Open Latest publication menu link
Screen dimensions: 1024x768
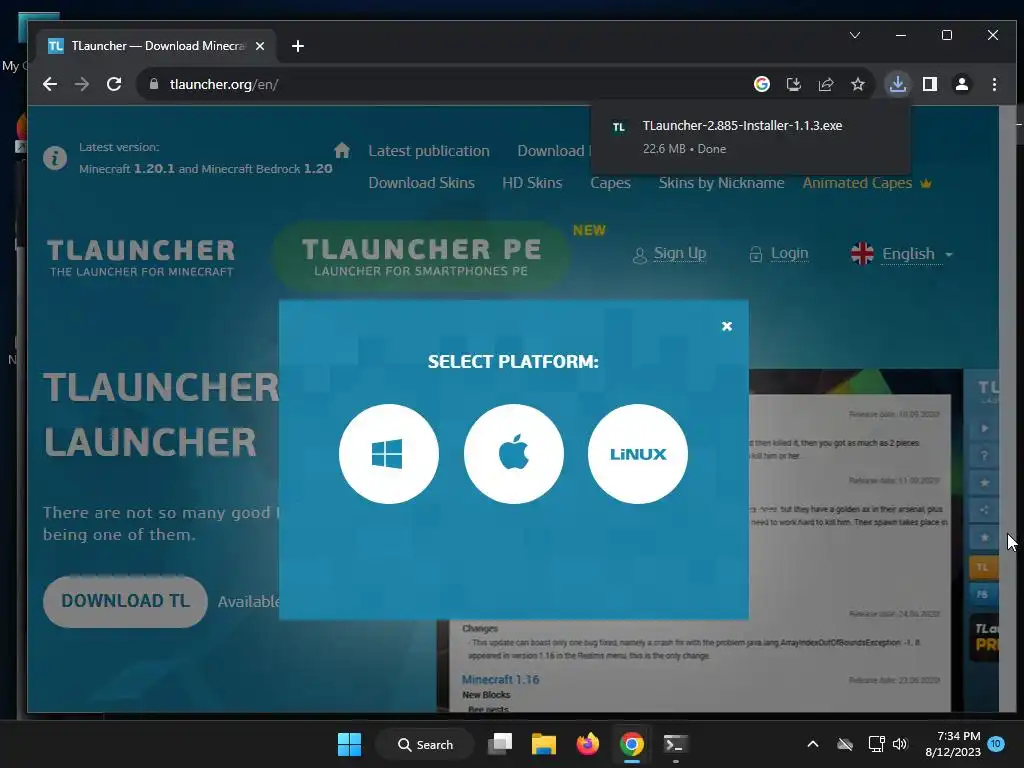(x=429, y=151)
